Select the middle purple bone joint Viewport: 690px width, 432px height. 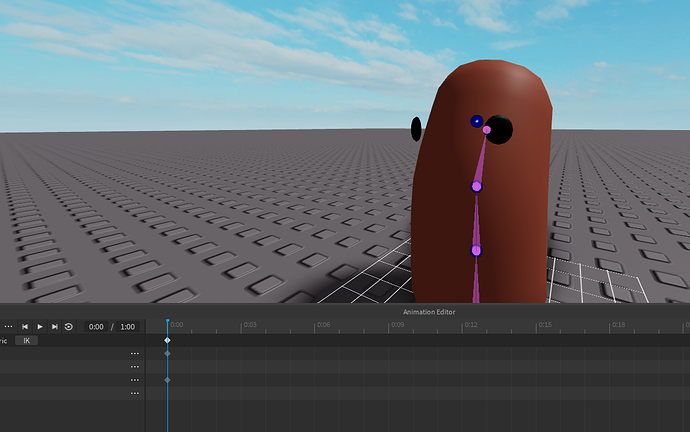(476, 186)
